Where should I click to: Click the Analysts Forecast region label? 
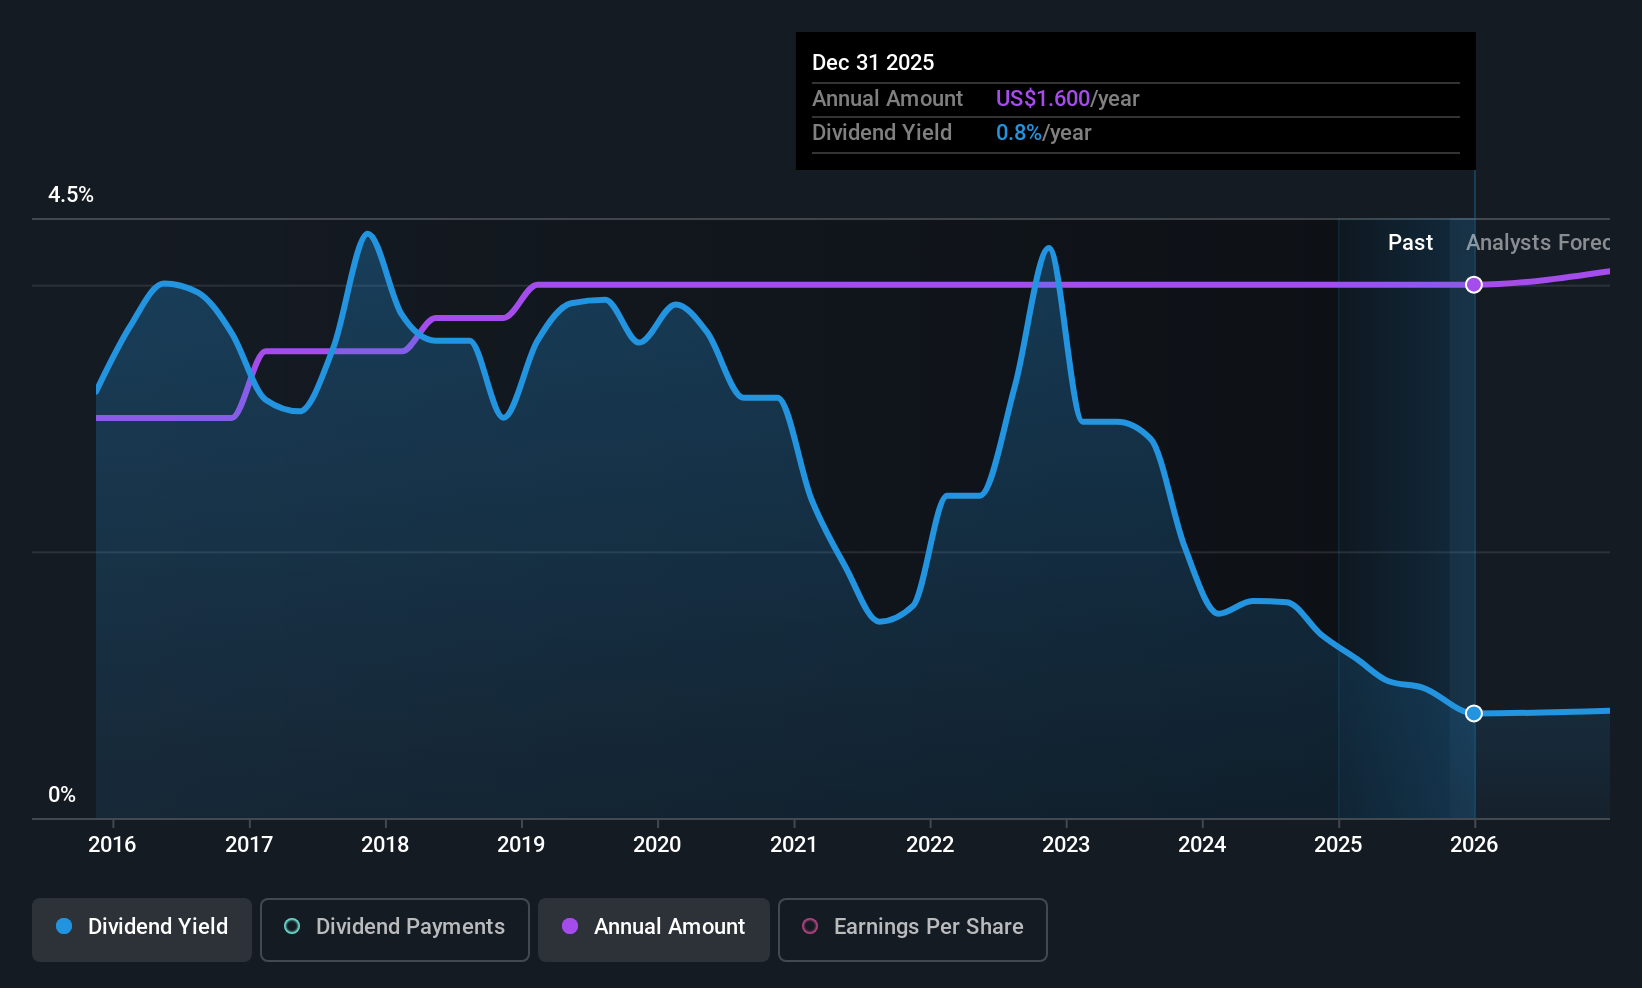click(1538, 242)
